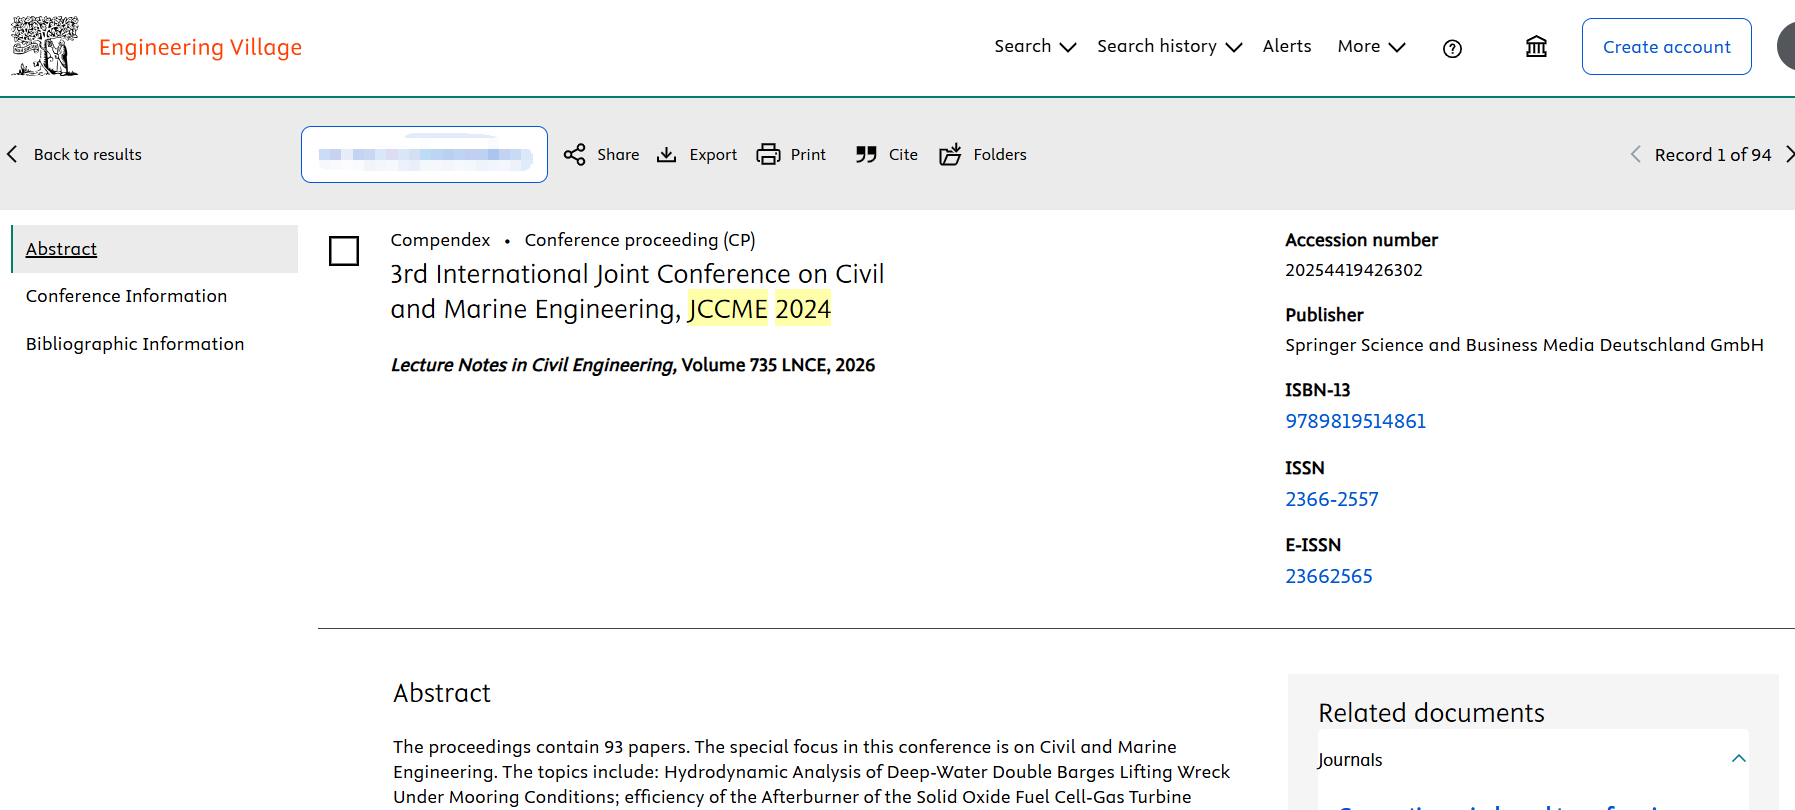
Task: Click the ISSN 2366-2557 link
Action: (x=1331, y=499)
